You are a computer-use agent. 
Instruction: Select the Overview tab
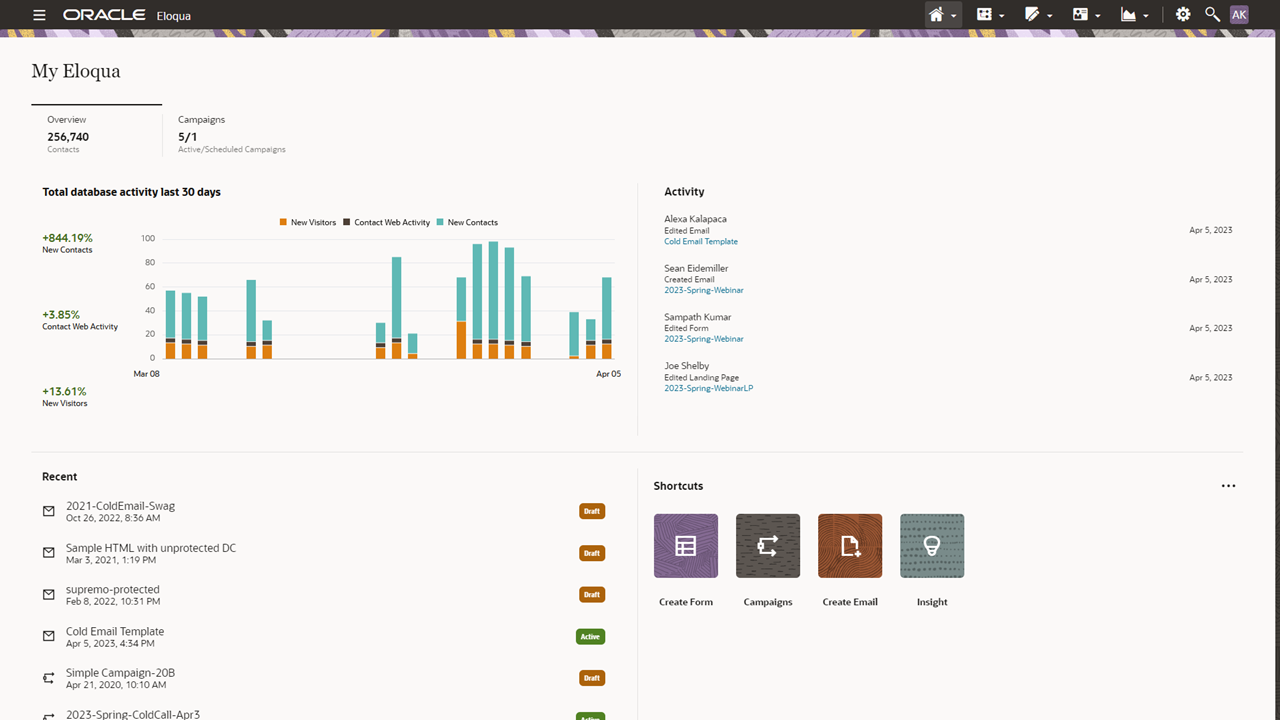tap(96, 131)
